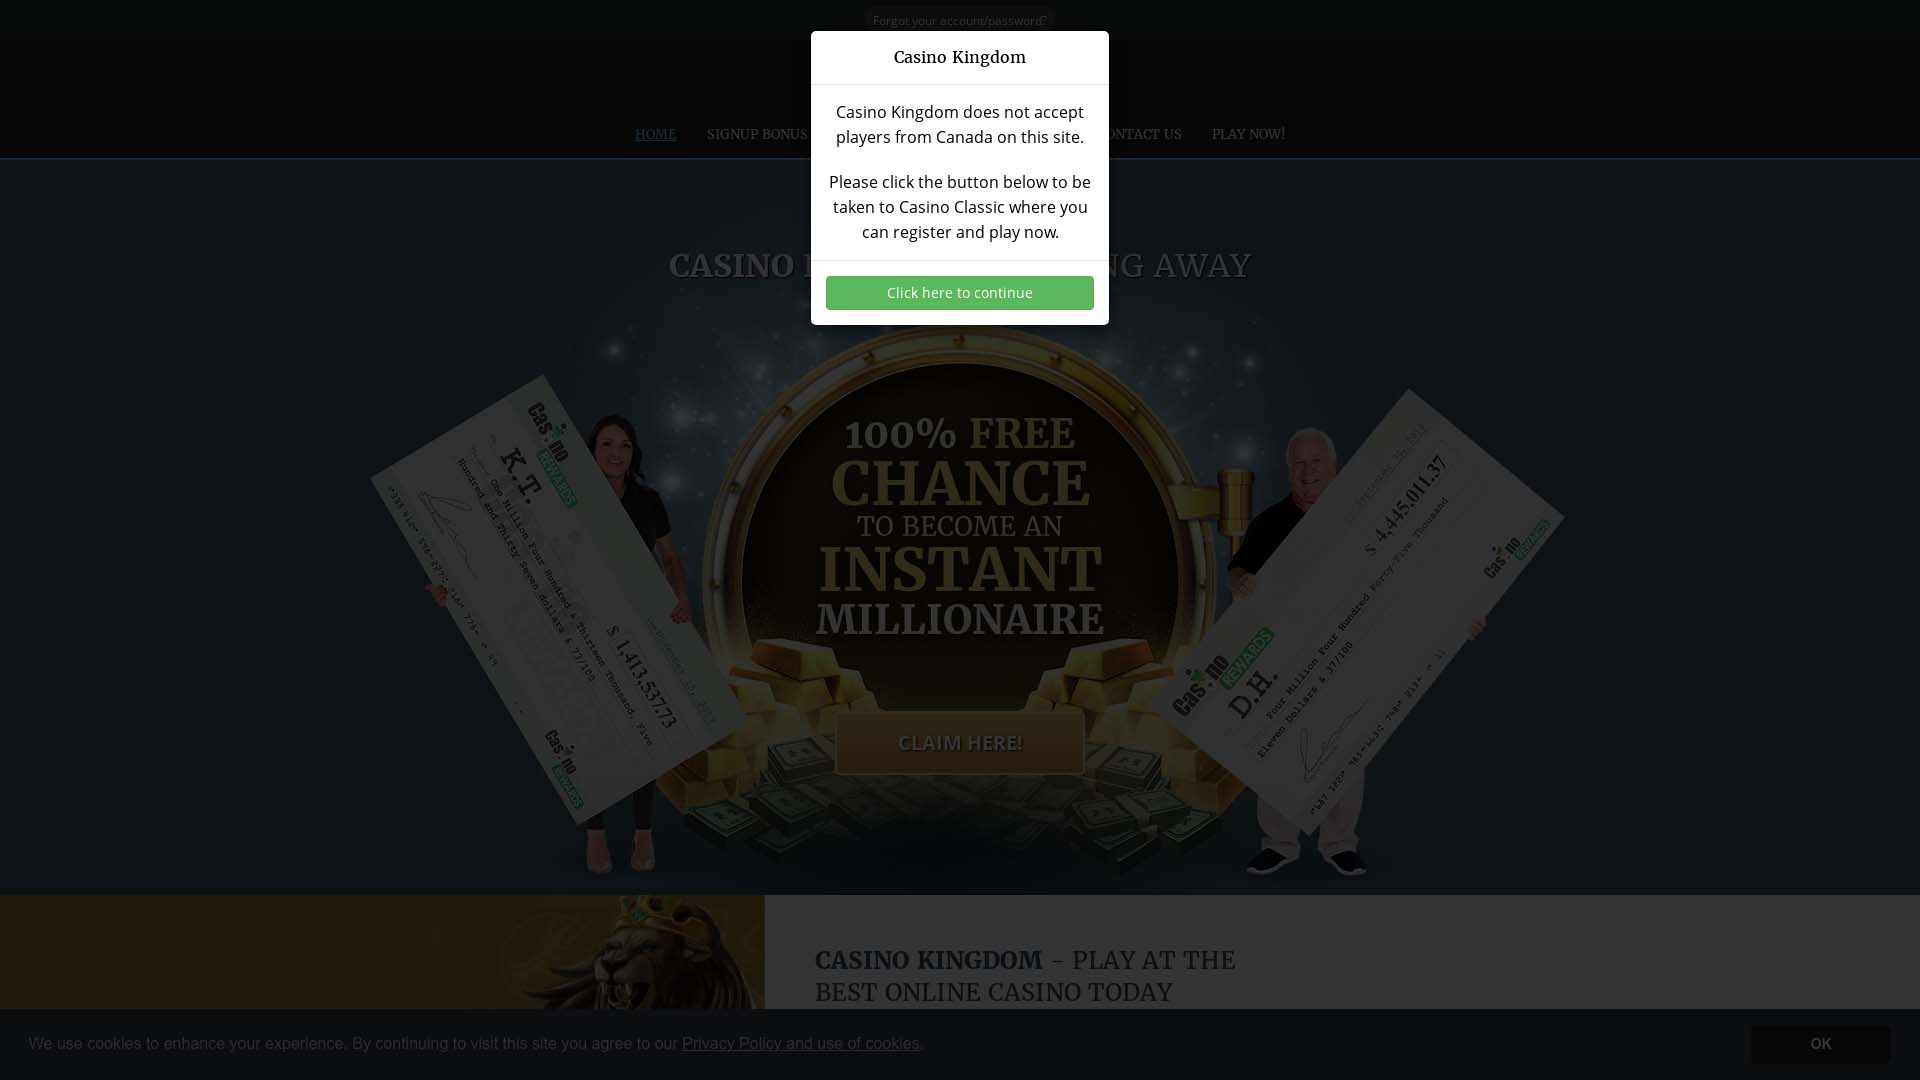
Task: Click the 'Instant Millionaire' vault door banner
Action: click(960, 560)
